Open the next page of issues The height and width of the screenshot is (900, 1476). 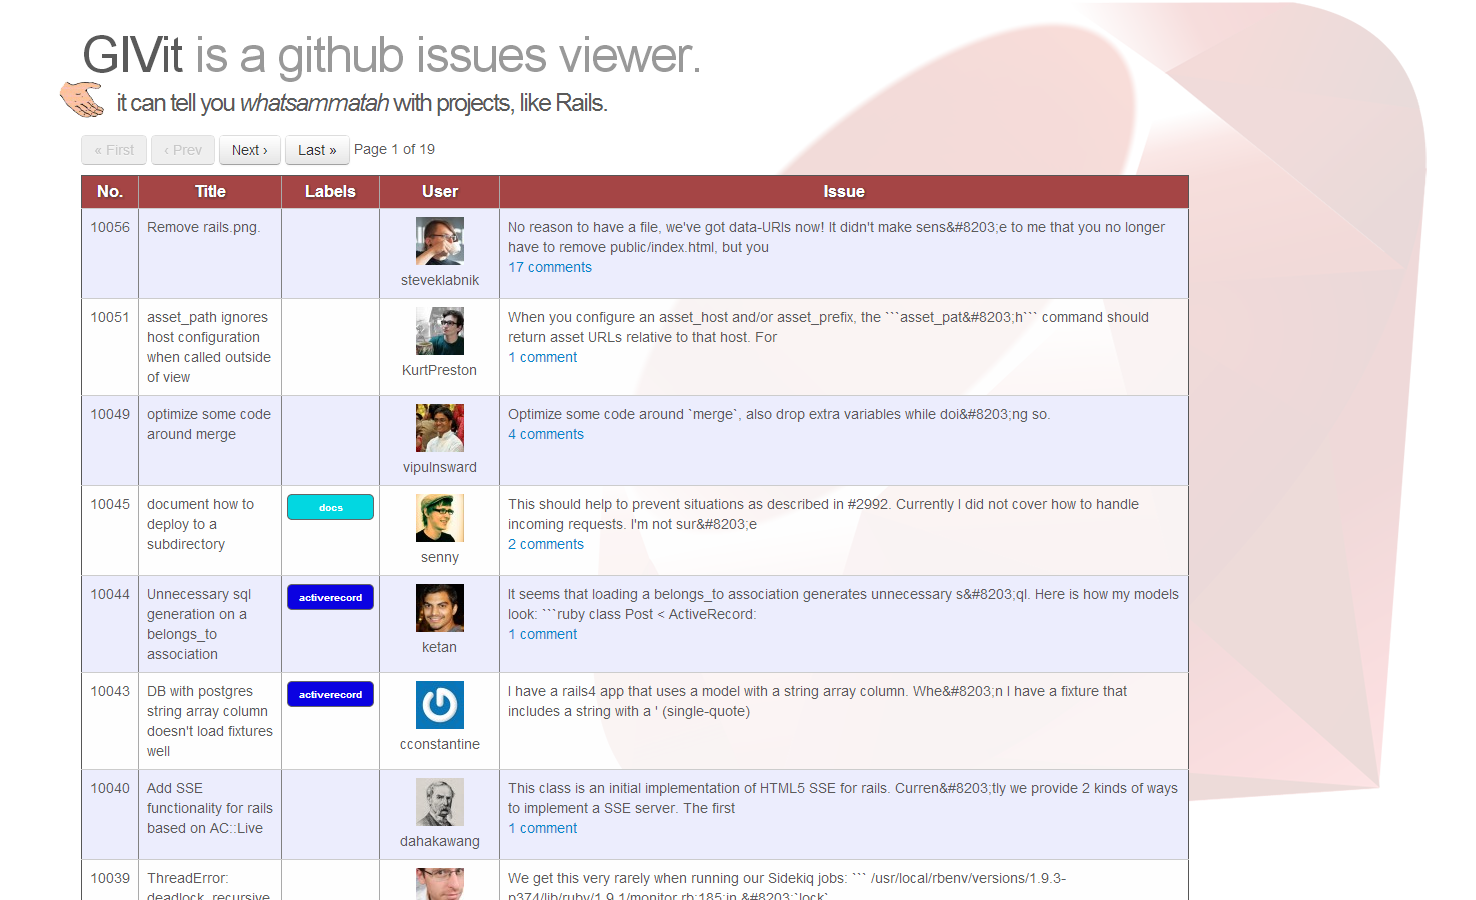coord(249,149)
